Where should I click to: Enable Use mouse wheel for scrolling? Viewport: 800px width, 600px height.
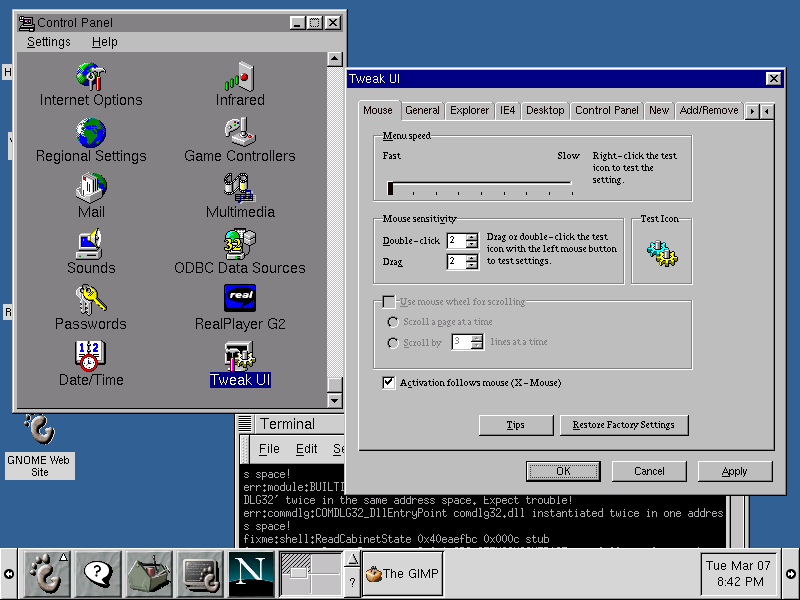click(389, 302)
